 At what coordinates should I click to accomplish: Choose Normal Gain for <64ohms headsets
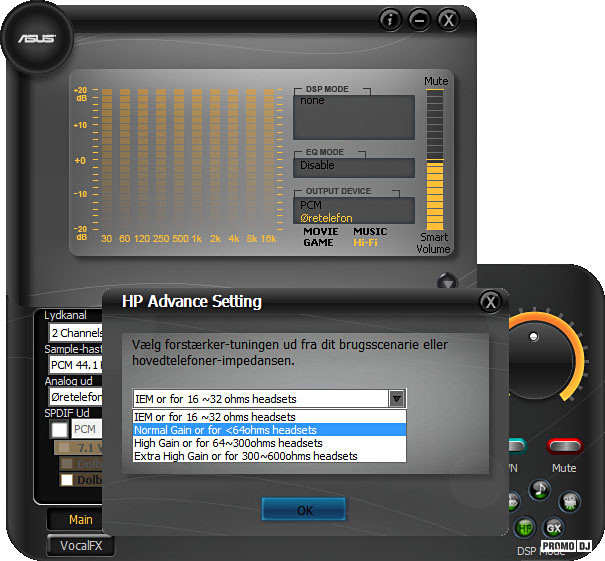click(226, 430)
